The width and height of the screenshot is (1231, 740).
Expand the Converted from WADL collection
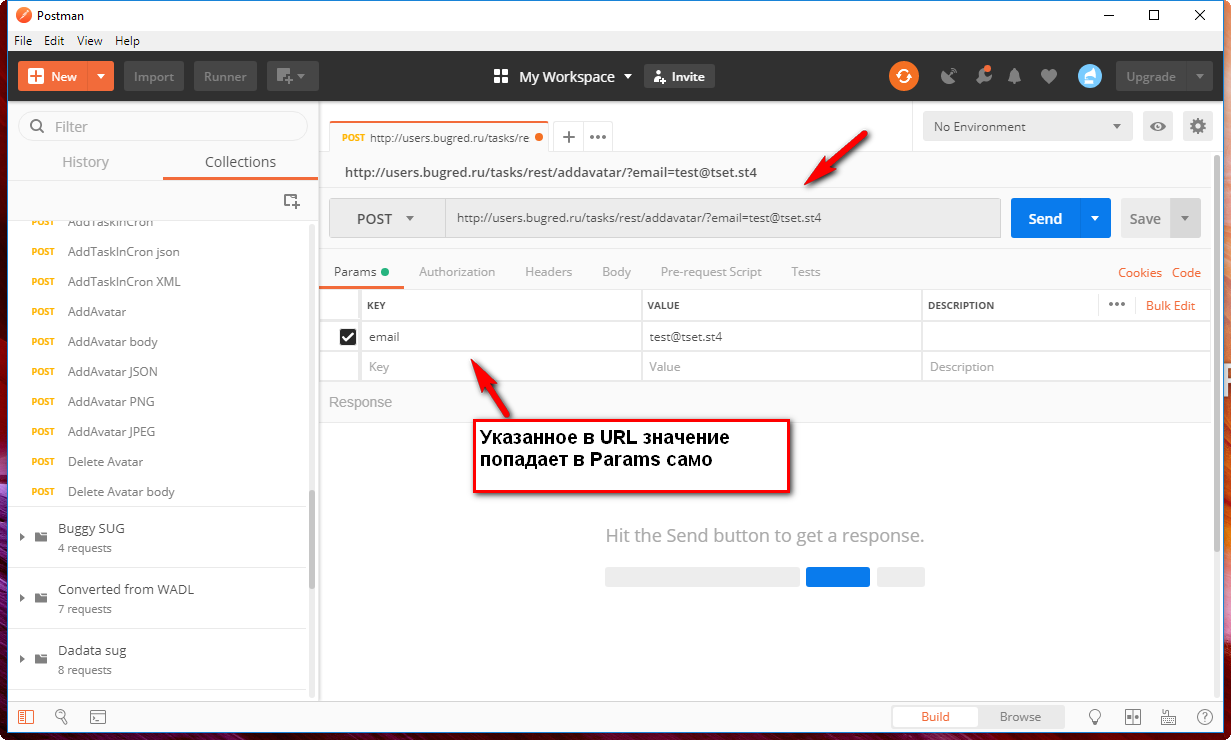(x=22, y=598)
